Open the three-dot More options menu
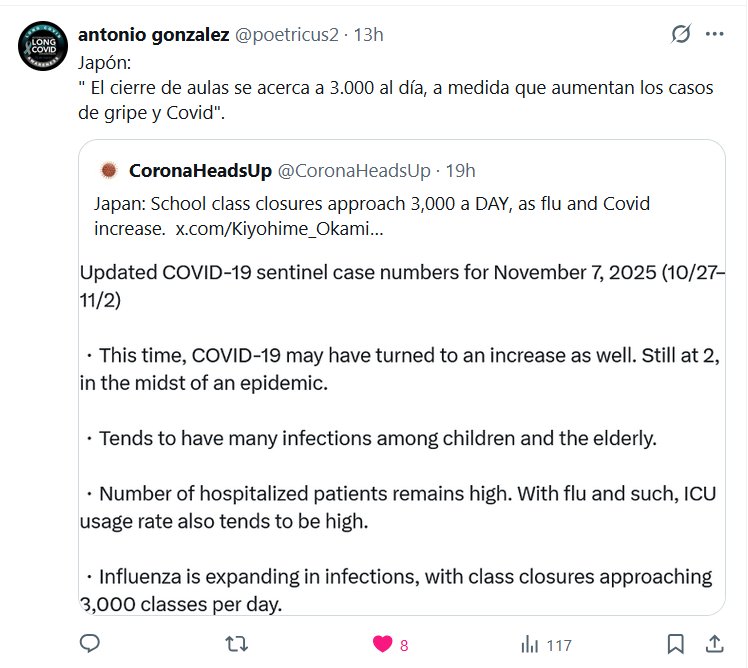The image size is (748, 668). coord(714,34)
